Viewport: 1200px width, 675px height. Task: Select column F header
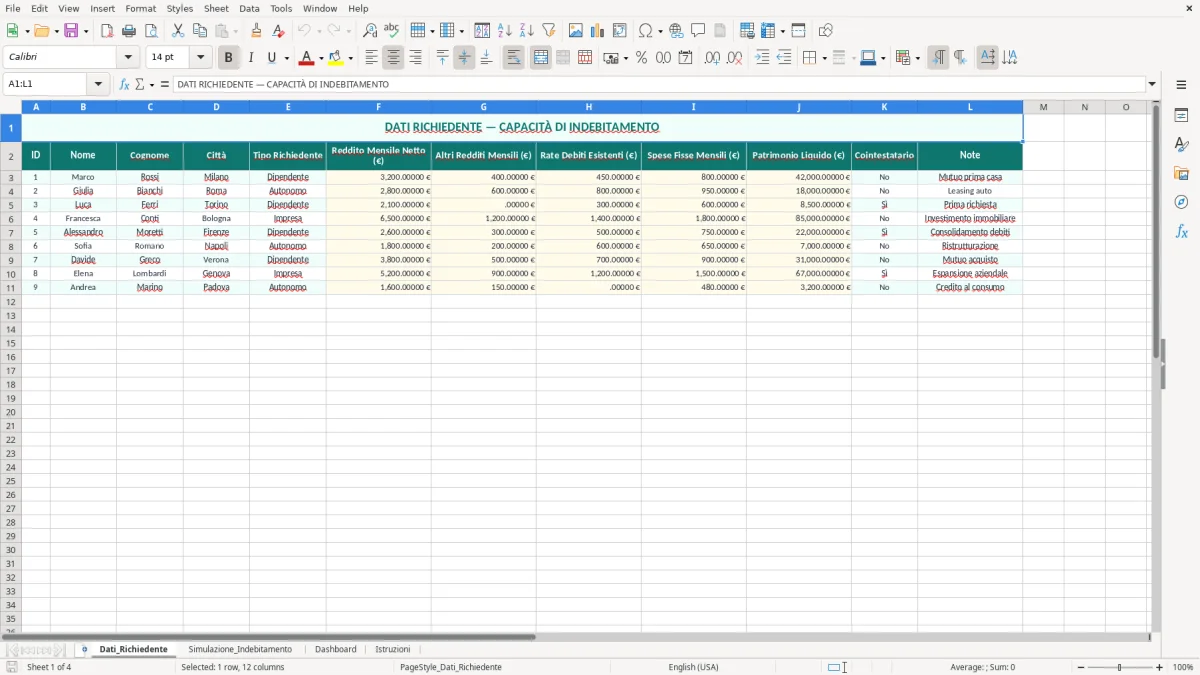378,107
